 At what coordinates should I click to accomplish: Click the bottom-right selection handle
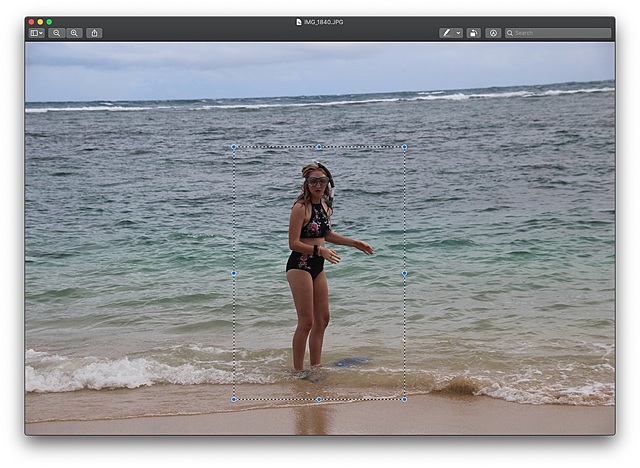[x=404, y=399]
